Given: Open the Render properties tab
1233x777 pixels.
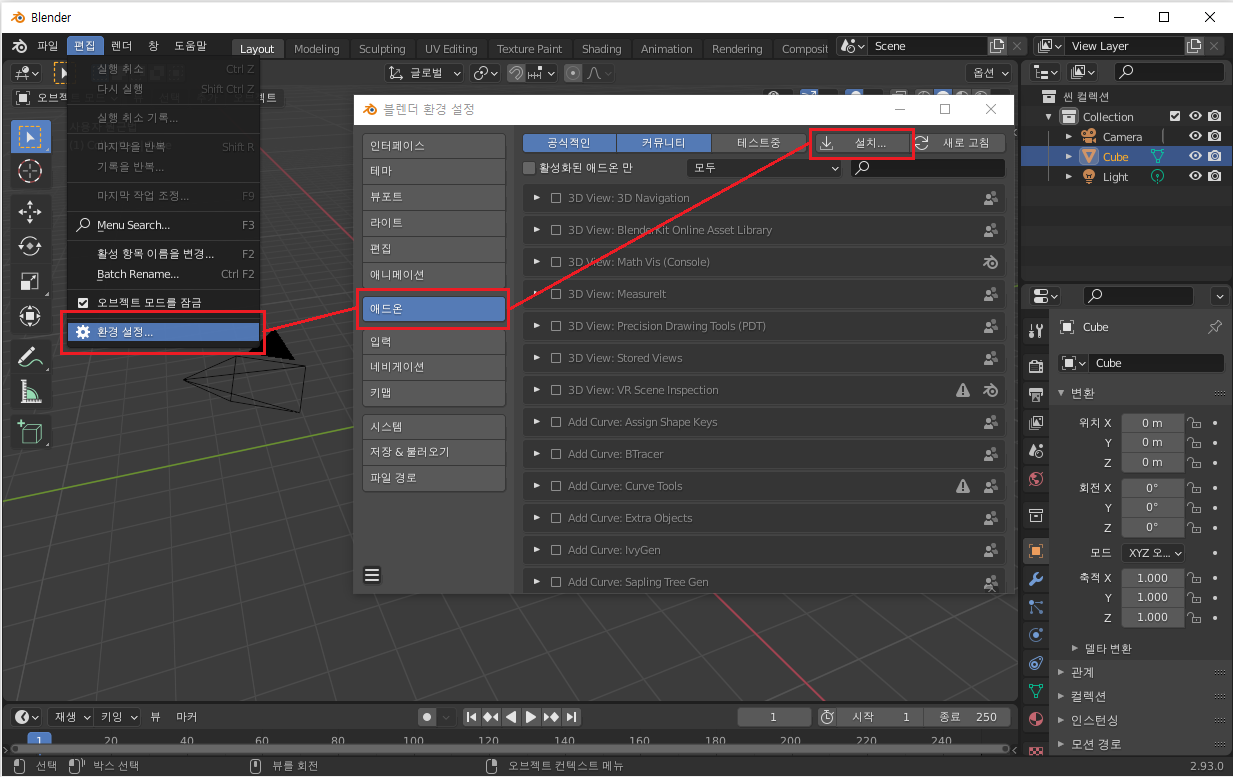Looking at the screenshot, I should tap(1036, 366).
